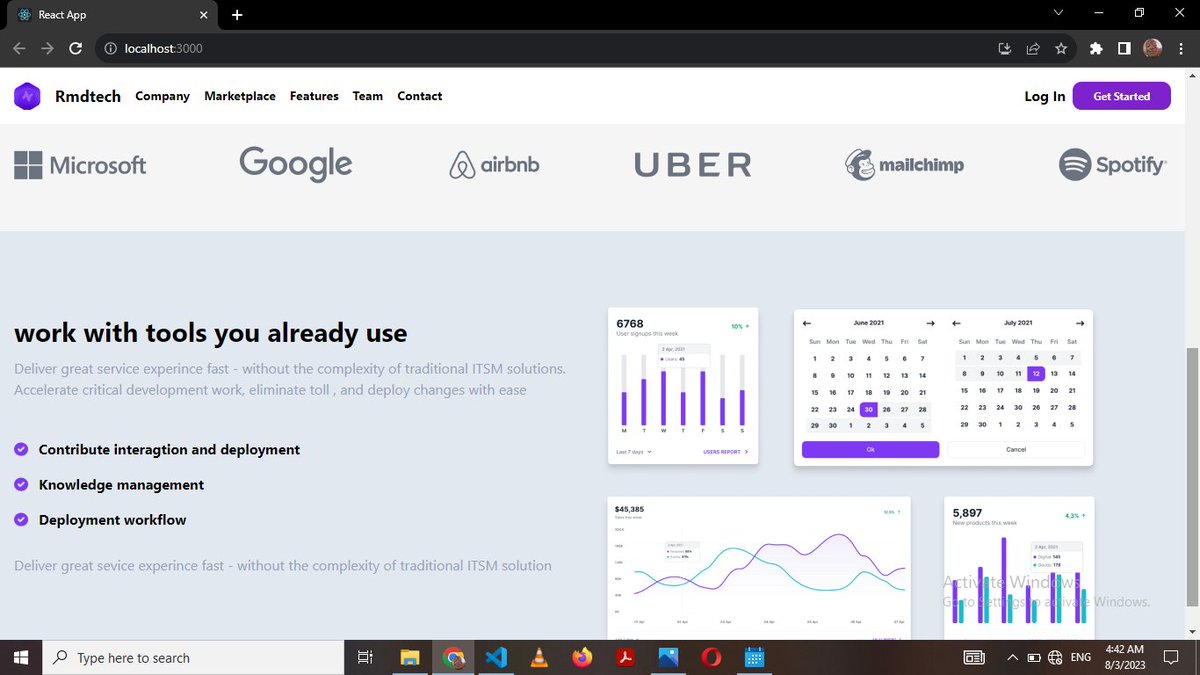This screenshot has height=675, width=1200.
Task: Click the Get Started button
Action: pyautogui.click(x=1121, y=96)
